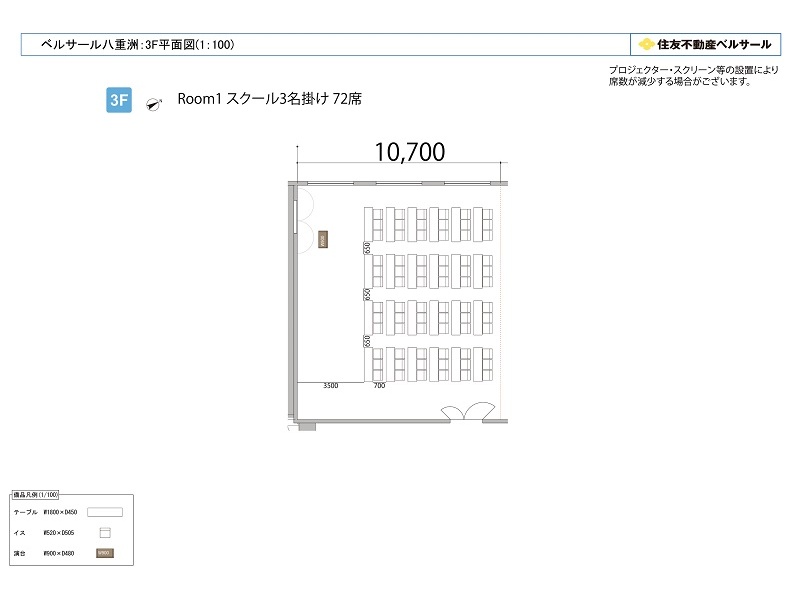This screenshot has width=800, height=600.
Task: Click the topmost 650 row spacing label
Action: click(x=367, y=248)
